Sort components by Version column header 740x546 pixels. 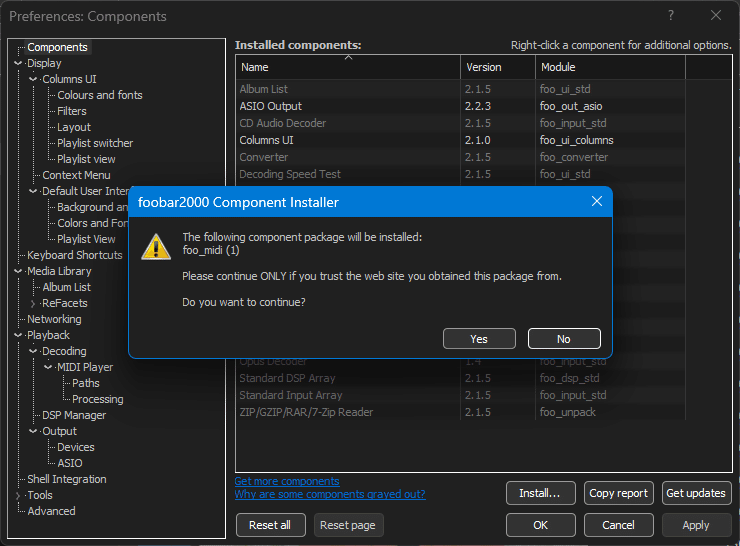coord(498,67)
